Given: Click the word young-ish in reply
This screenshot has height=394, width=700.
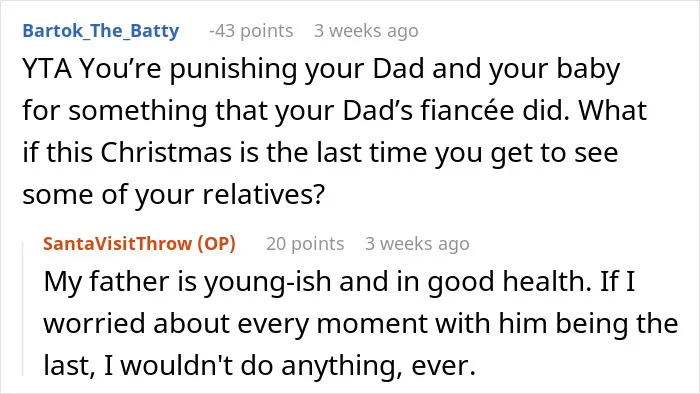Looking at the screenshot, I should (267, 282).
